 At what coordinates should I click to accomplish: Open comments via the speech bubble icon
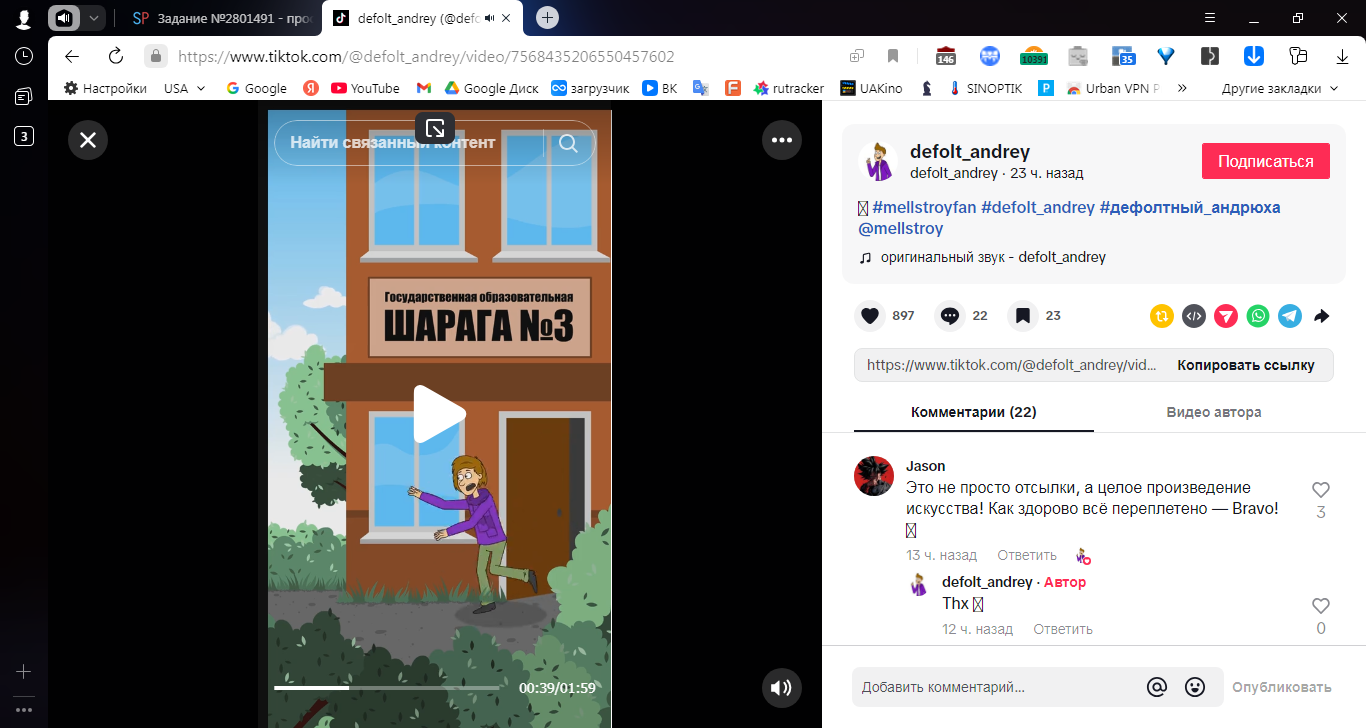click(x=950, y=316)
